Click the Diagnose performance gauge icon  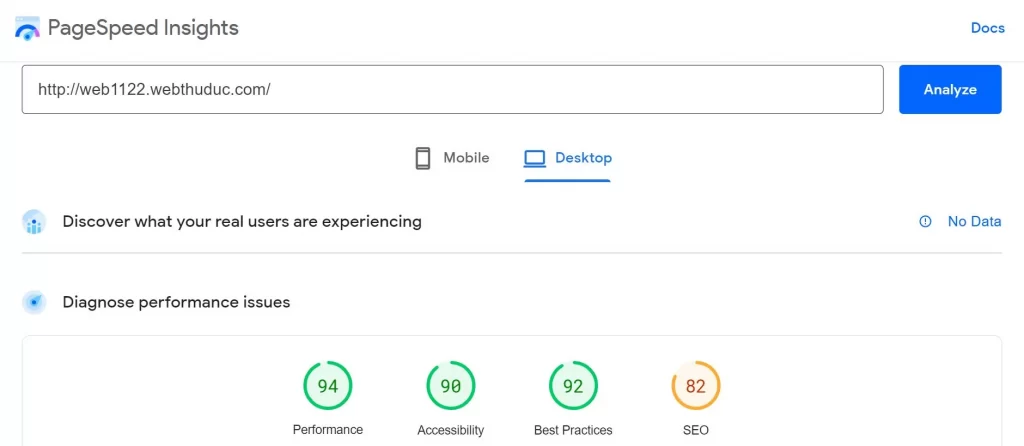click(x=34, y=302)
